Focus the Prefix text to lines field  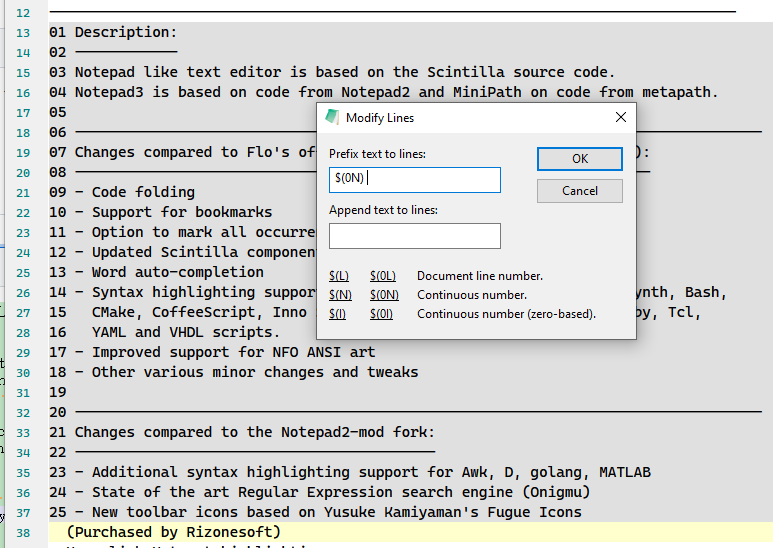click(x=415, y=180)
